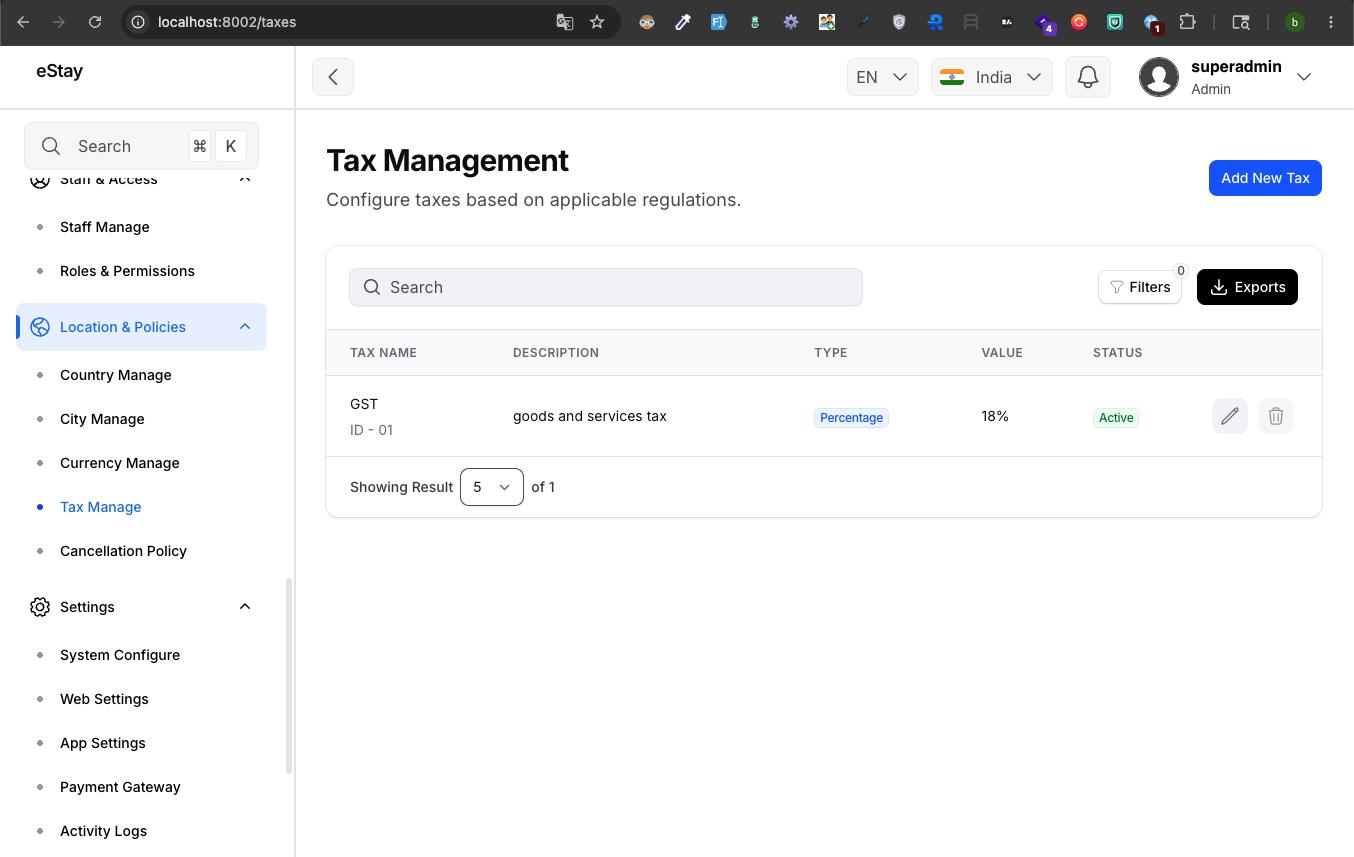Image resolution: width=1354 pixels, height=857 pixels.
Task: Open the Chrome three-dot menu
Action: pos(1330,22)
